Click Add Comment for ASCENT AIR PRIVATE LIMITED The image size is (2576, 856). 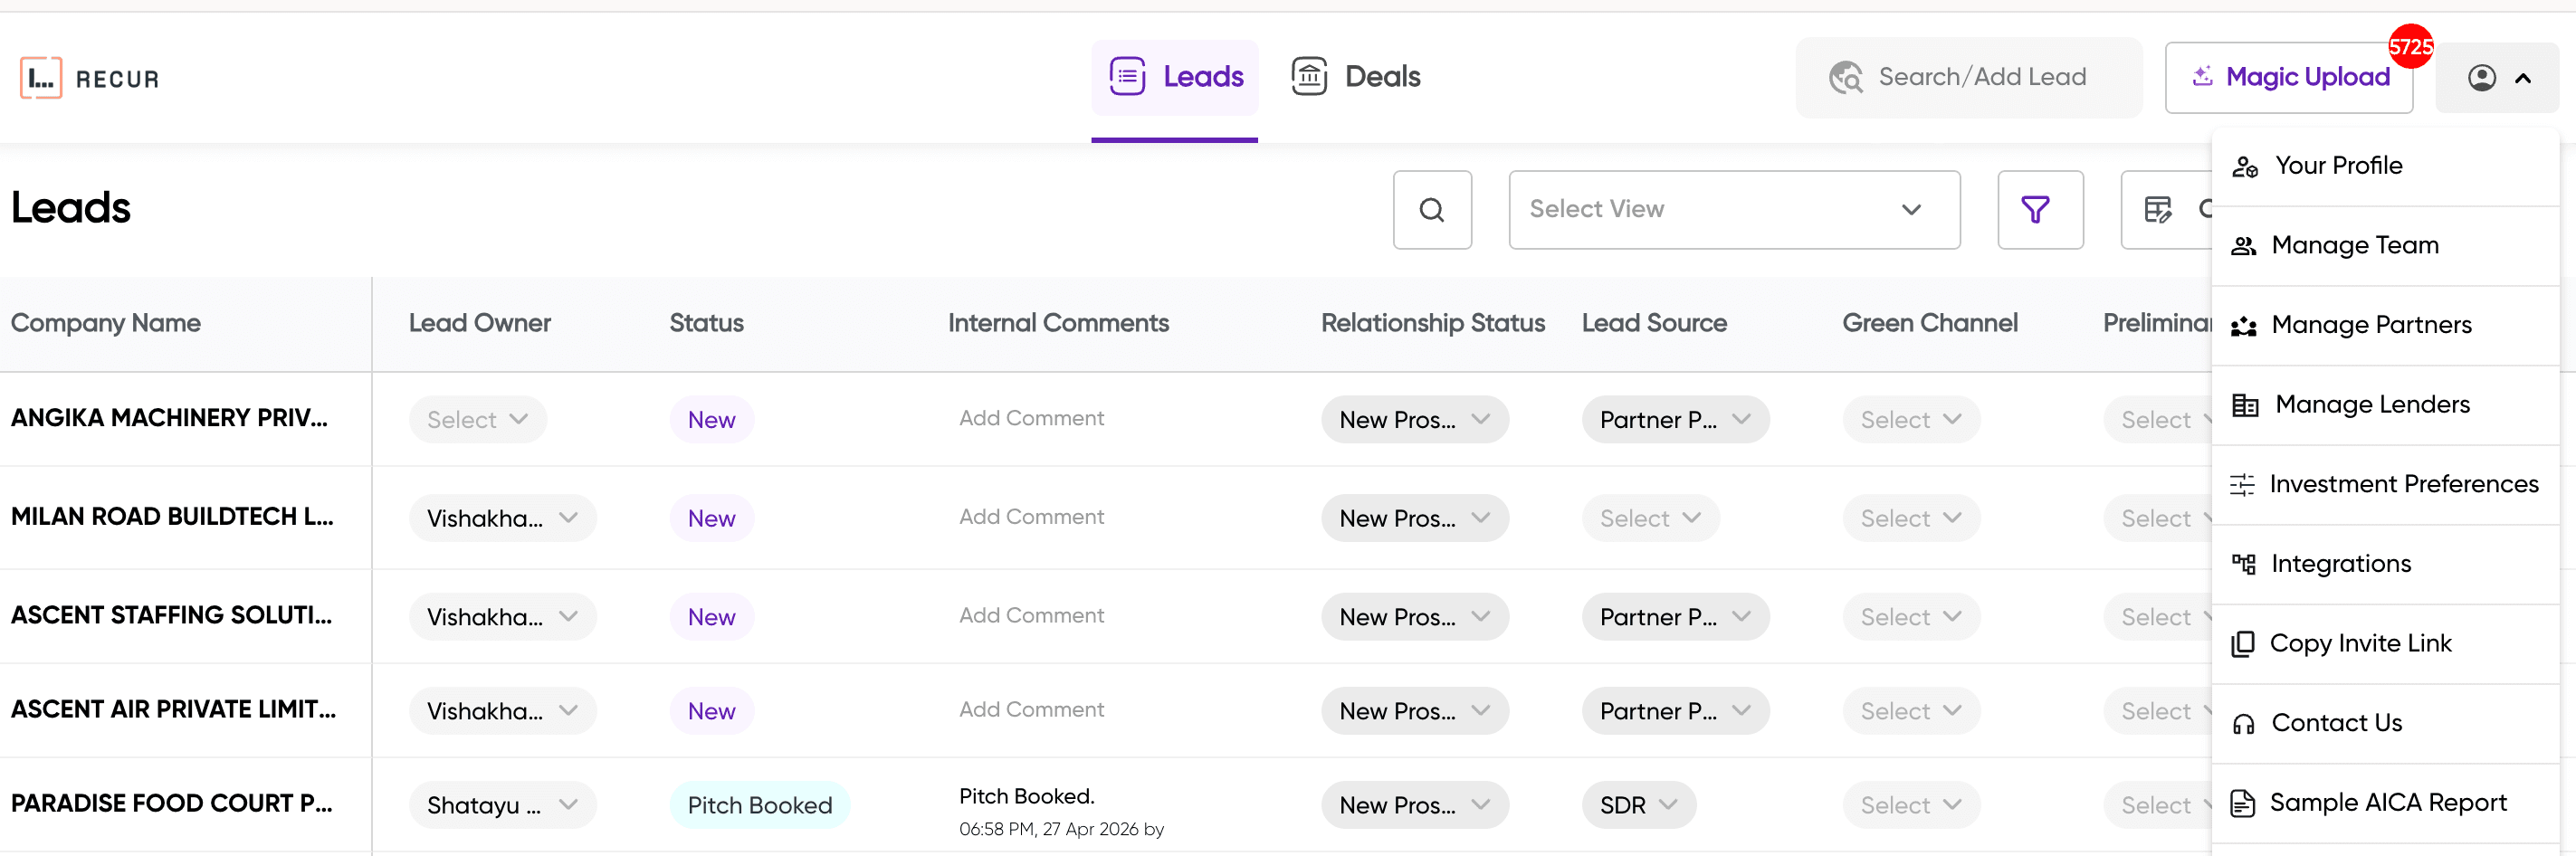(x=1031, y=710)
